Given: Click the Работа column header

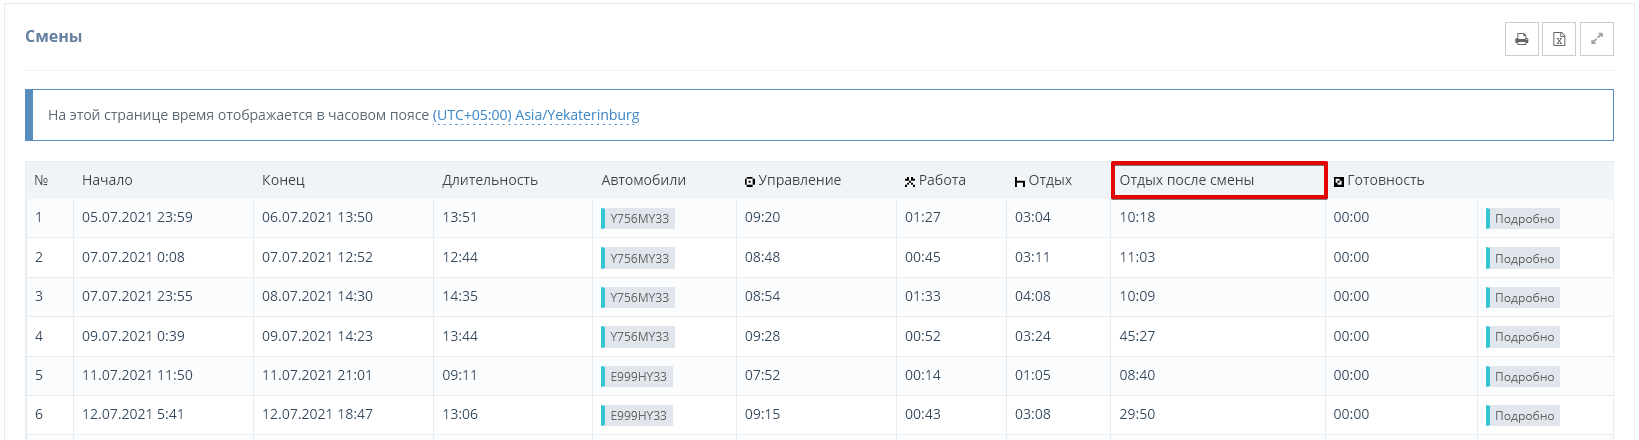Looking at the screenshot, I should point(941,181).
